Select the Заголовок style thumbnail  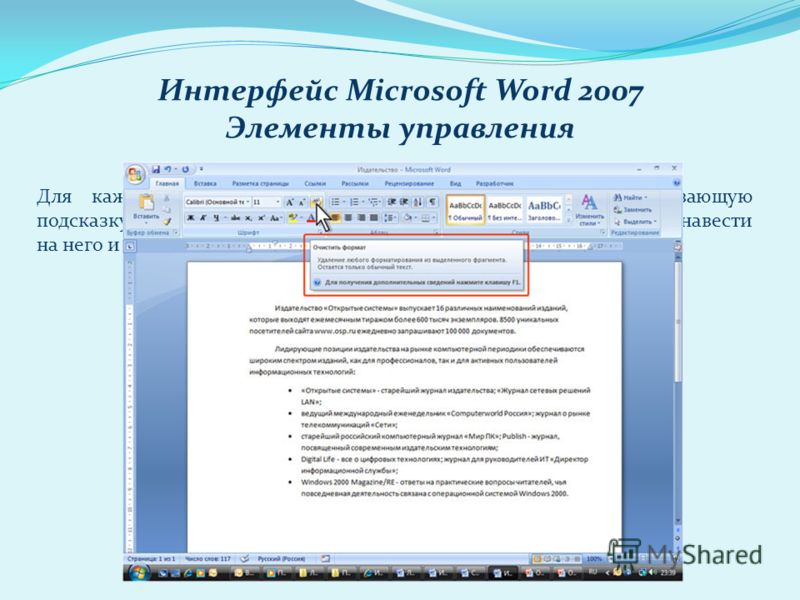point(544,210)
